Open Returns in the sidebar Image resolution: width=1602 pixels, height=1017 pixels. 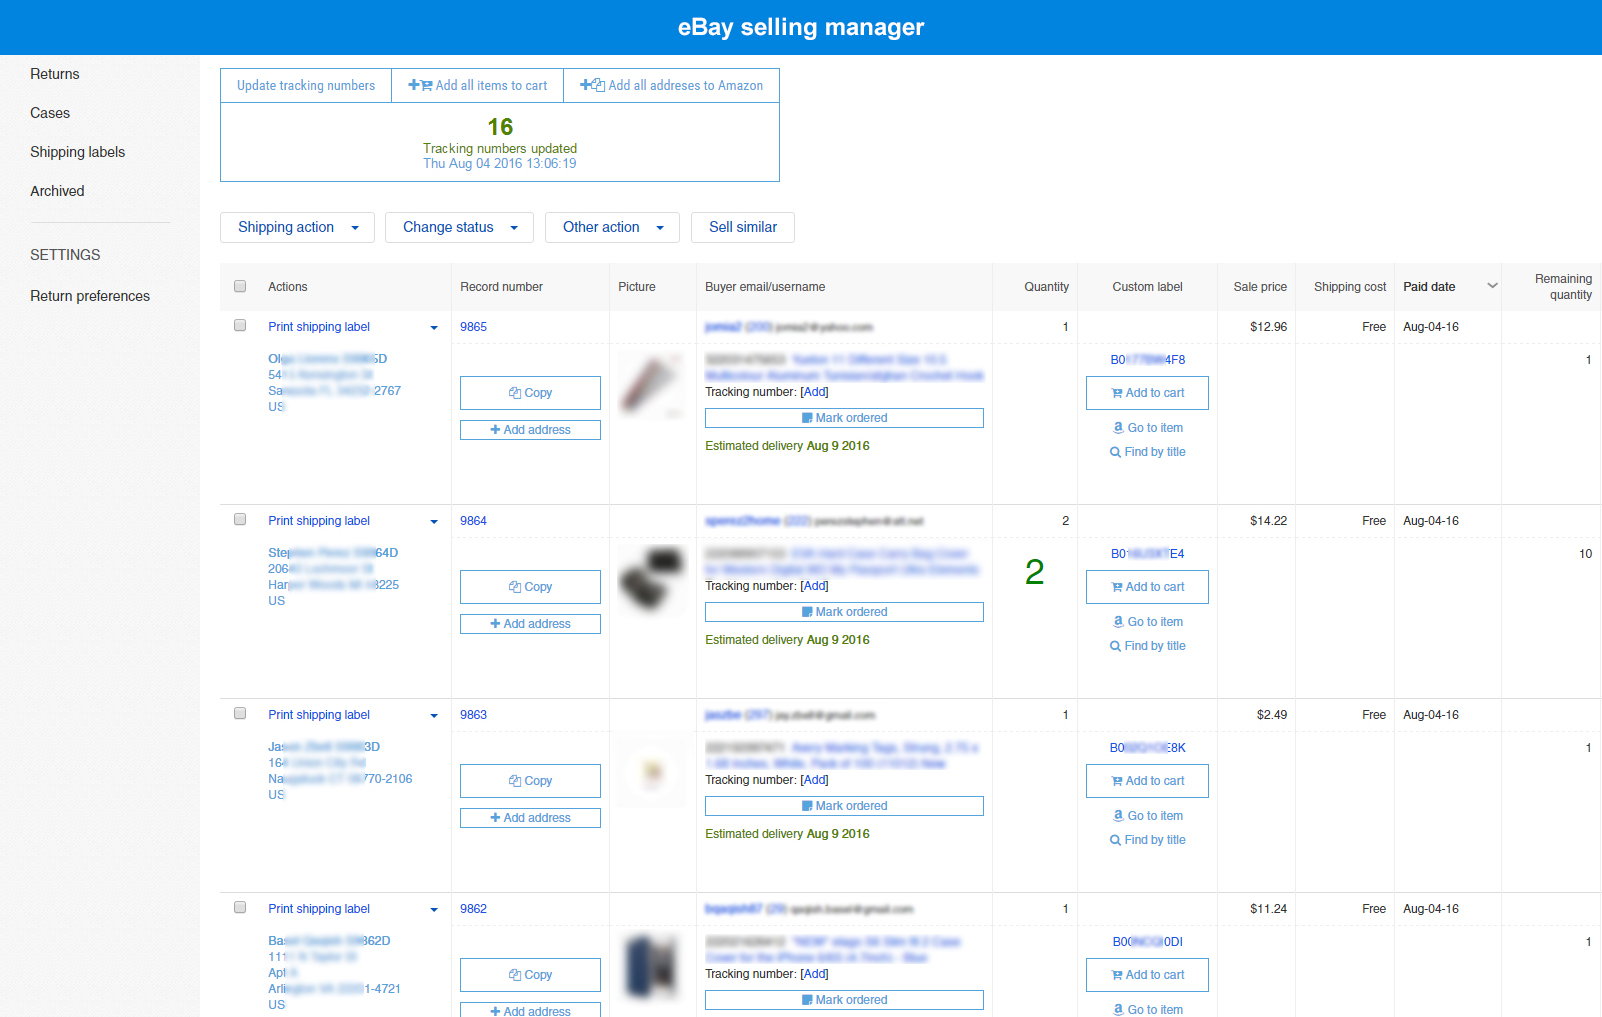pyautogui.click(x=55, y=74)
